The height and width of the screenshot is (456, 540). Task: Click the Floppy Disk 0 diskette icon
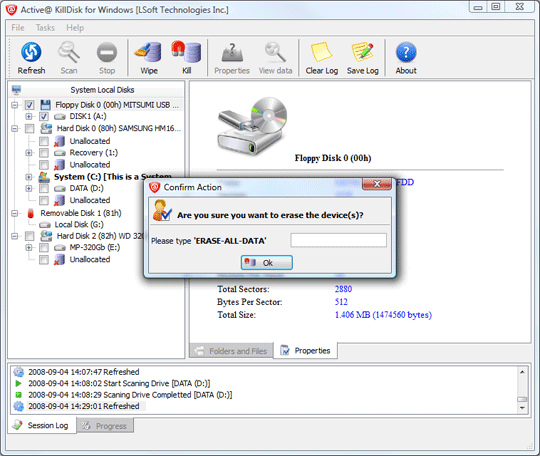pyautogui.click(x=45, y=105)
